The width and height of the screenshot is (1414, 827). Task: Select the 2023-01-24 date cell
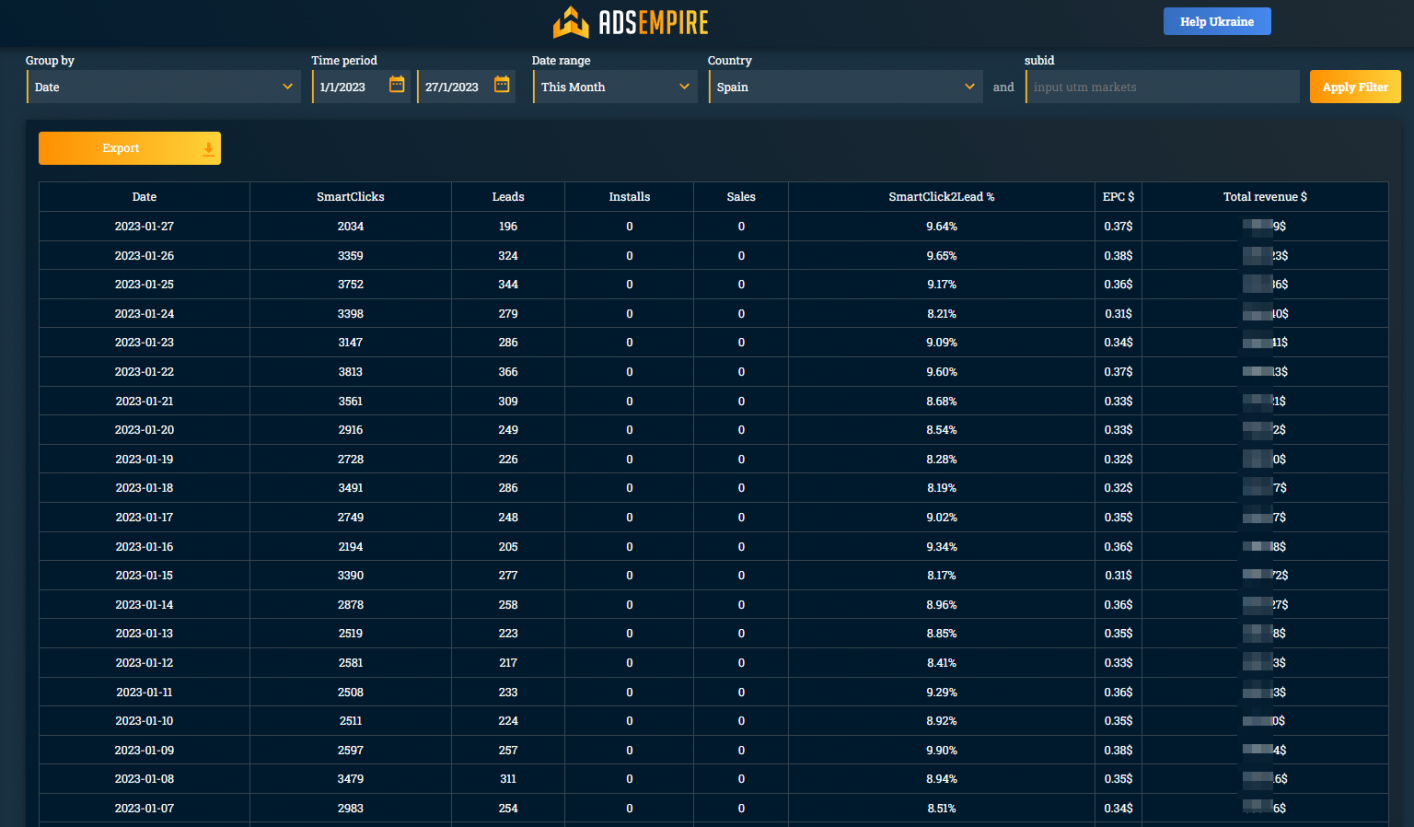click(144, 313)
